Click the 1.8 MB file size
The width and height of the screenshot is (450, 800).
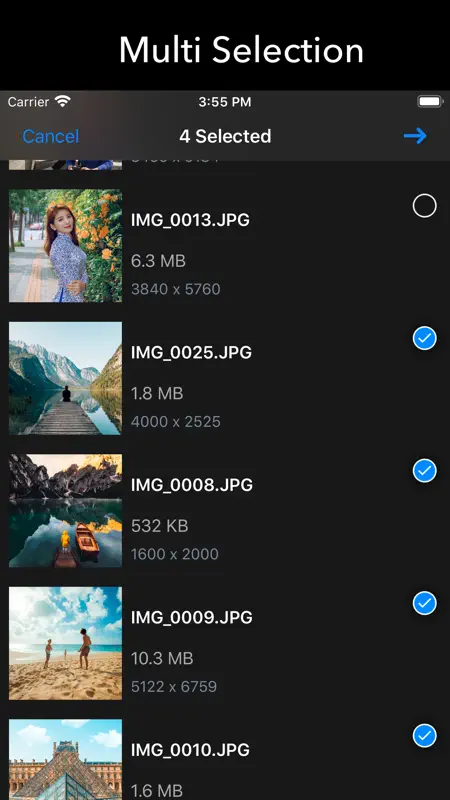[157, 393]
